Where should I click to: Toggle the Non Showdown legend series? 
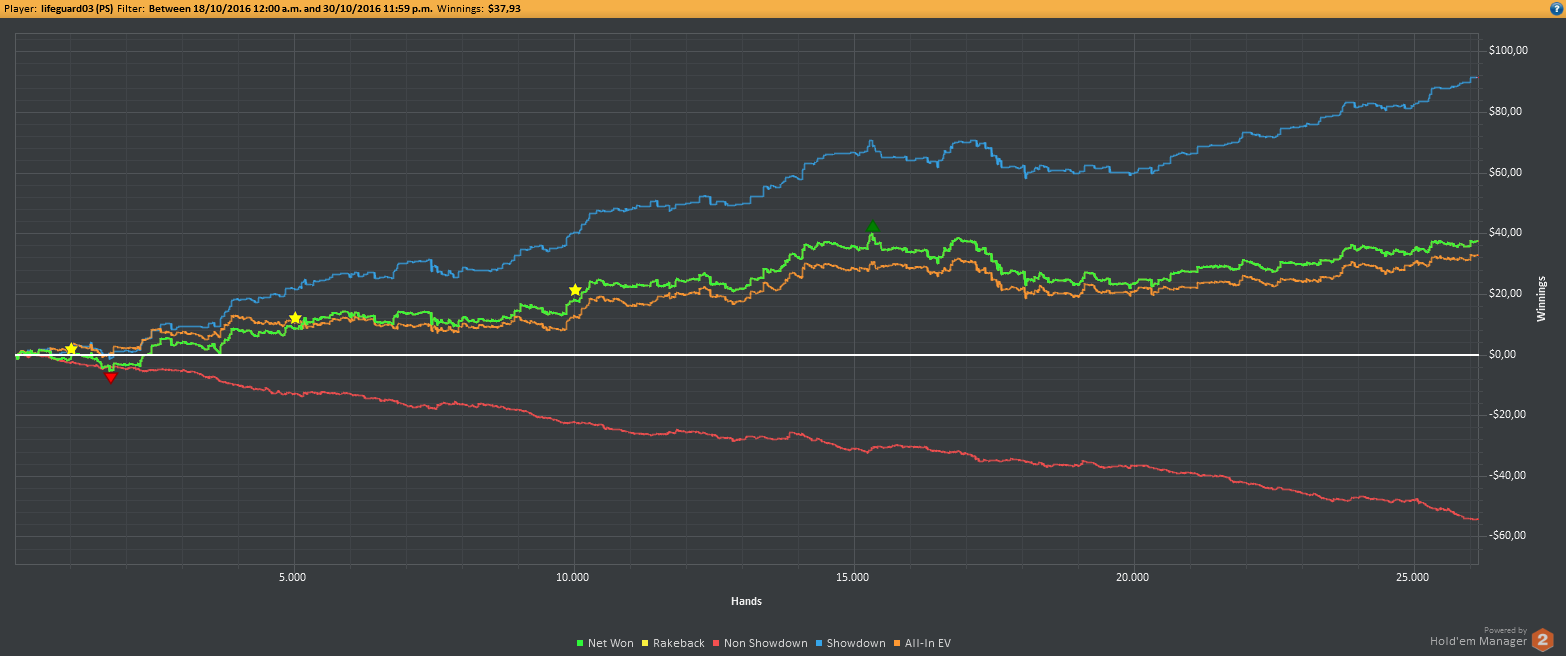click(x=760, y=643)
